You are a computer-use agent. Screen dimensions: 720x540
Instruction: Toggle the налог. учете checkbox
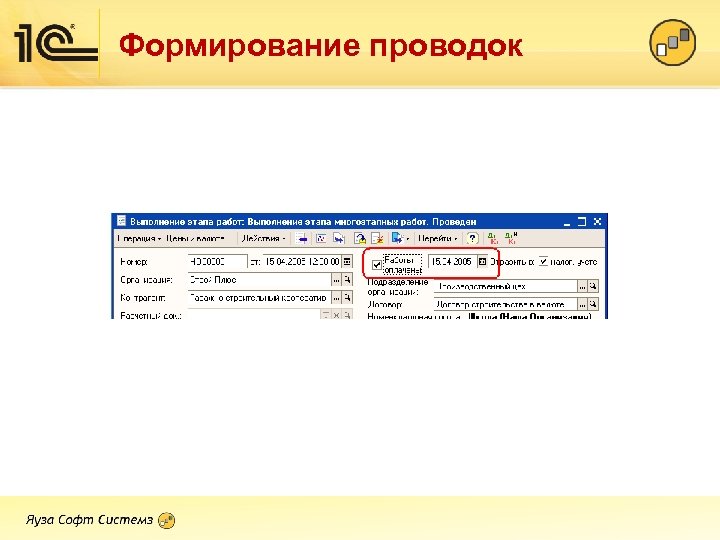tap(543, 262)
